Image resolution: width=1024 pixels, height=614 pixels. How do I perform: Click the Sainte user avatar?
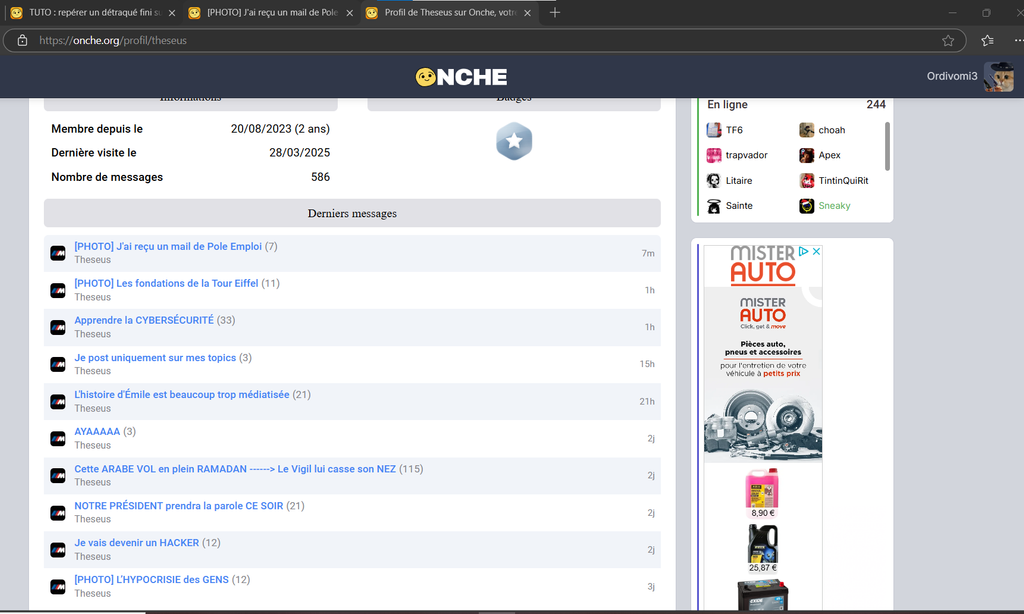[x=714, y=206]
